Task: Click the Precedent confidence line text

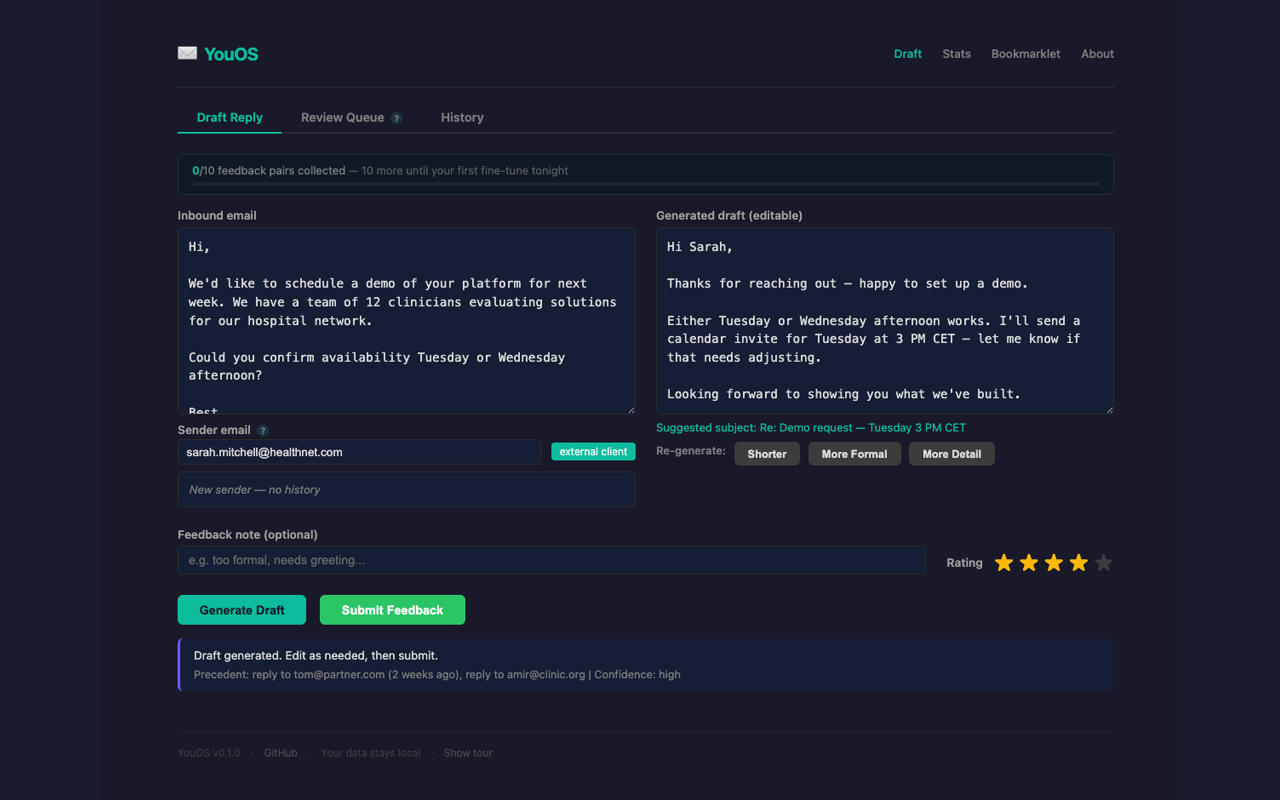Action: 437,675
